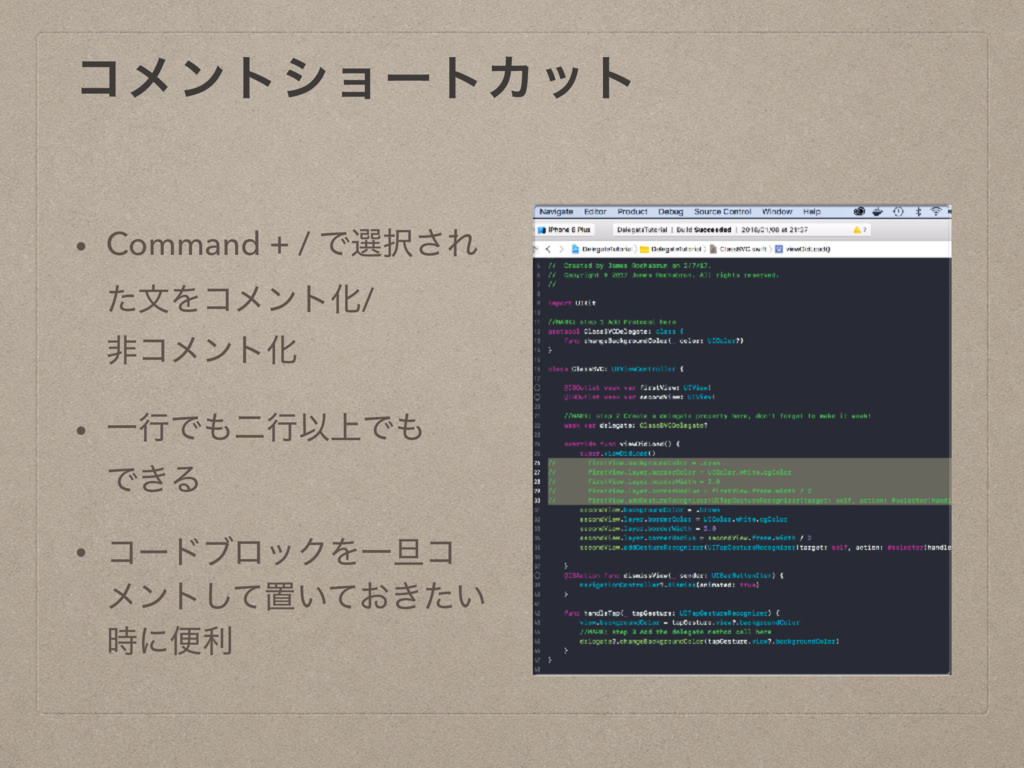
Task: Open the Editor menu
Action: tap(595, 212)
